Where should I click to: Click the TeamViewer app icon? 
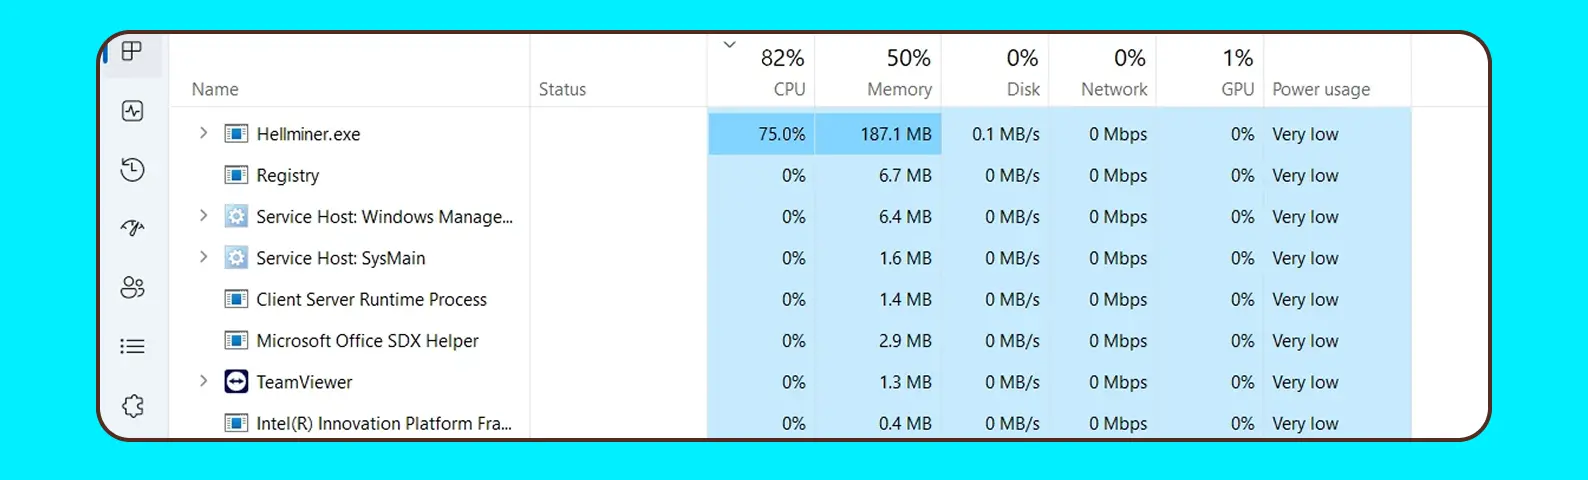(x=236, y=382)
